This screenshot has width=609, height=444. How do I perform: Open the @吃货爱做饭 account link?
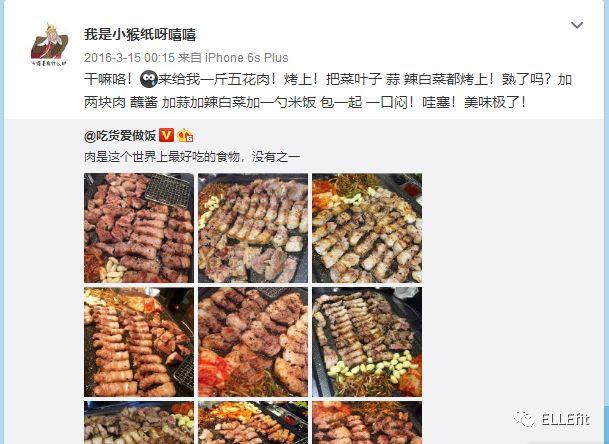click(x=120, y=136)
